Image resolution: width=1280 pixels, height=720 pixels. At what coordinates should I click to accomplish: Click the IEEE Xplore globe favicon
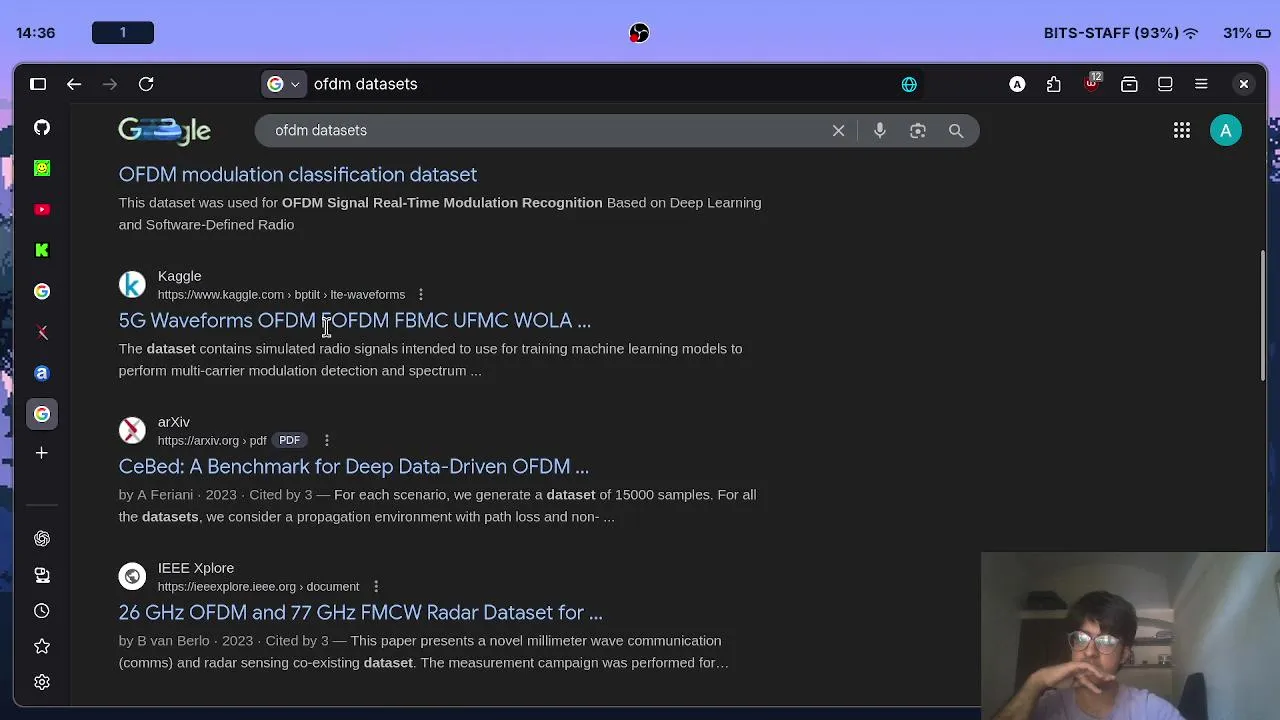(x=132, y=576)
